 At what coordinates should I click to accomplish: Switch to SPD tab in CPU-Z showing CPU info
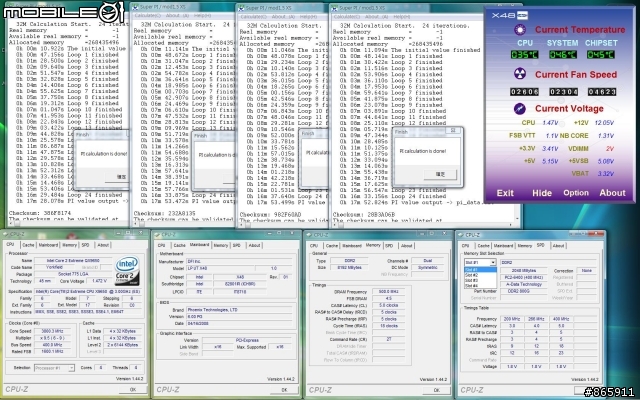(x=85, y=245)
